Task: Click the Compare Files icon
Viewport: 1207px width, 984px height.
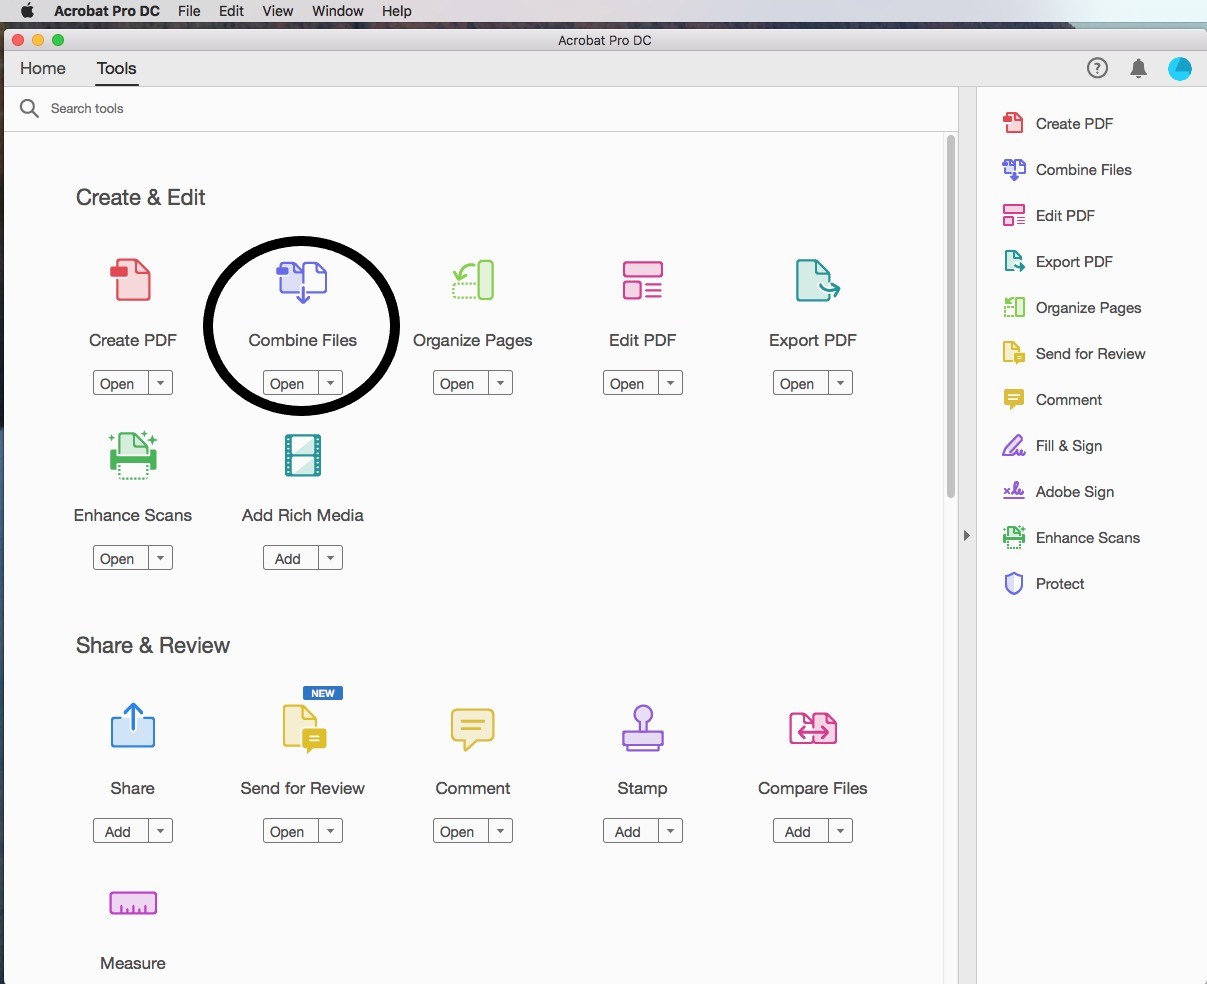Action: 812,729
